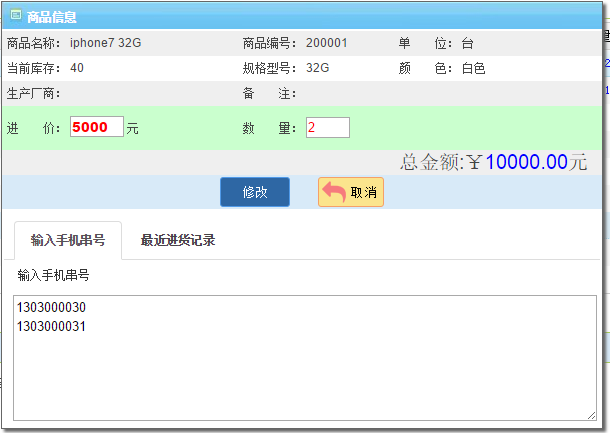Click the 规格型号 value 32G
The width and height of the screenshot is (610, 433).
coord(317,68)
